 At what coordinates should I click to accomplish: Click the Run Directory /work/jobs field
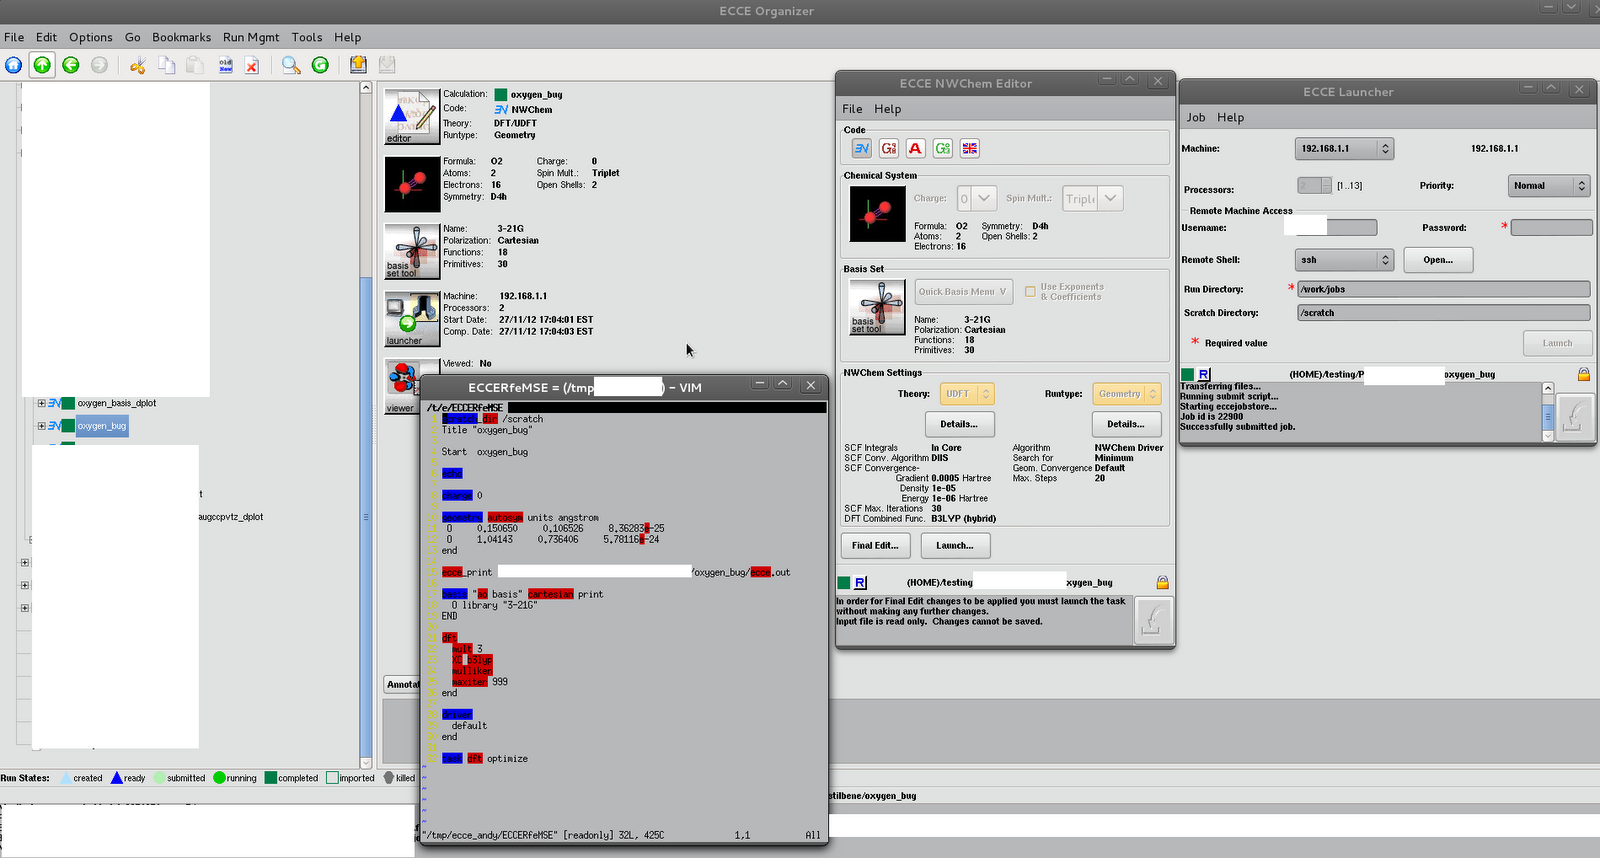tap(1443, 289)
